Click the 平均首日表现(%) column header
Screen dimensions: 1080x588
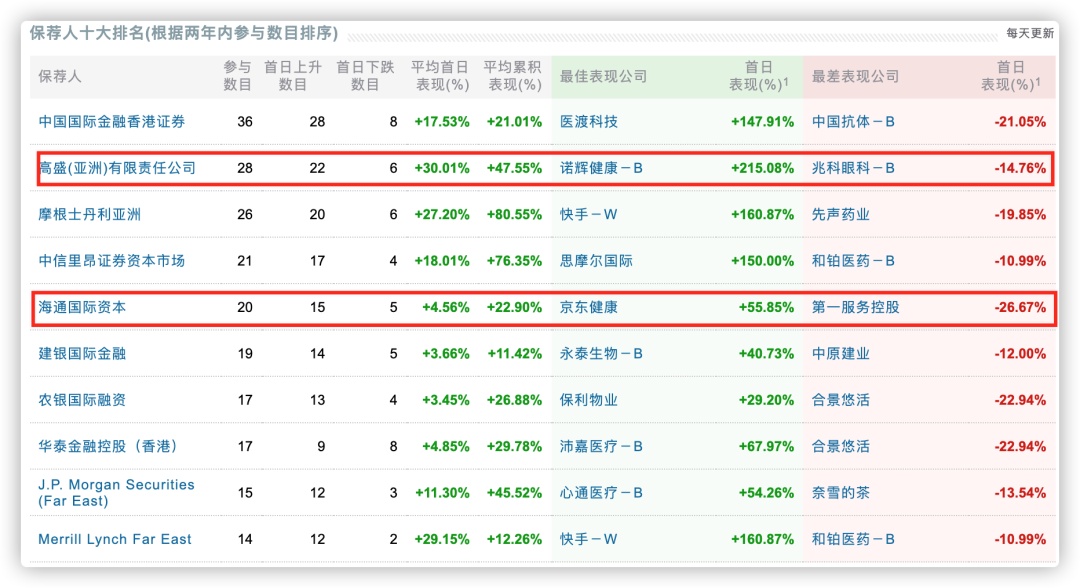pyautogui.click(x=440, y=76)
